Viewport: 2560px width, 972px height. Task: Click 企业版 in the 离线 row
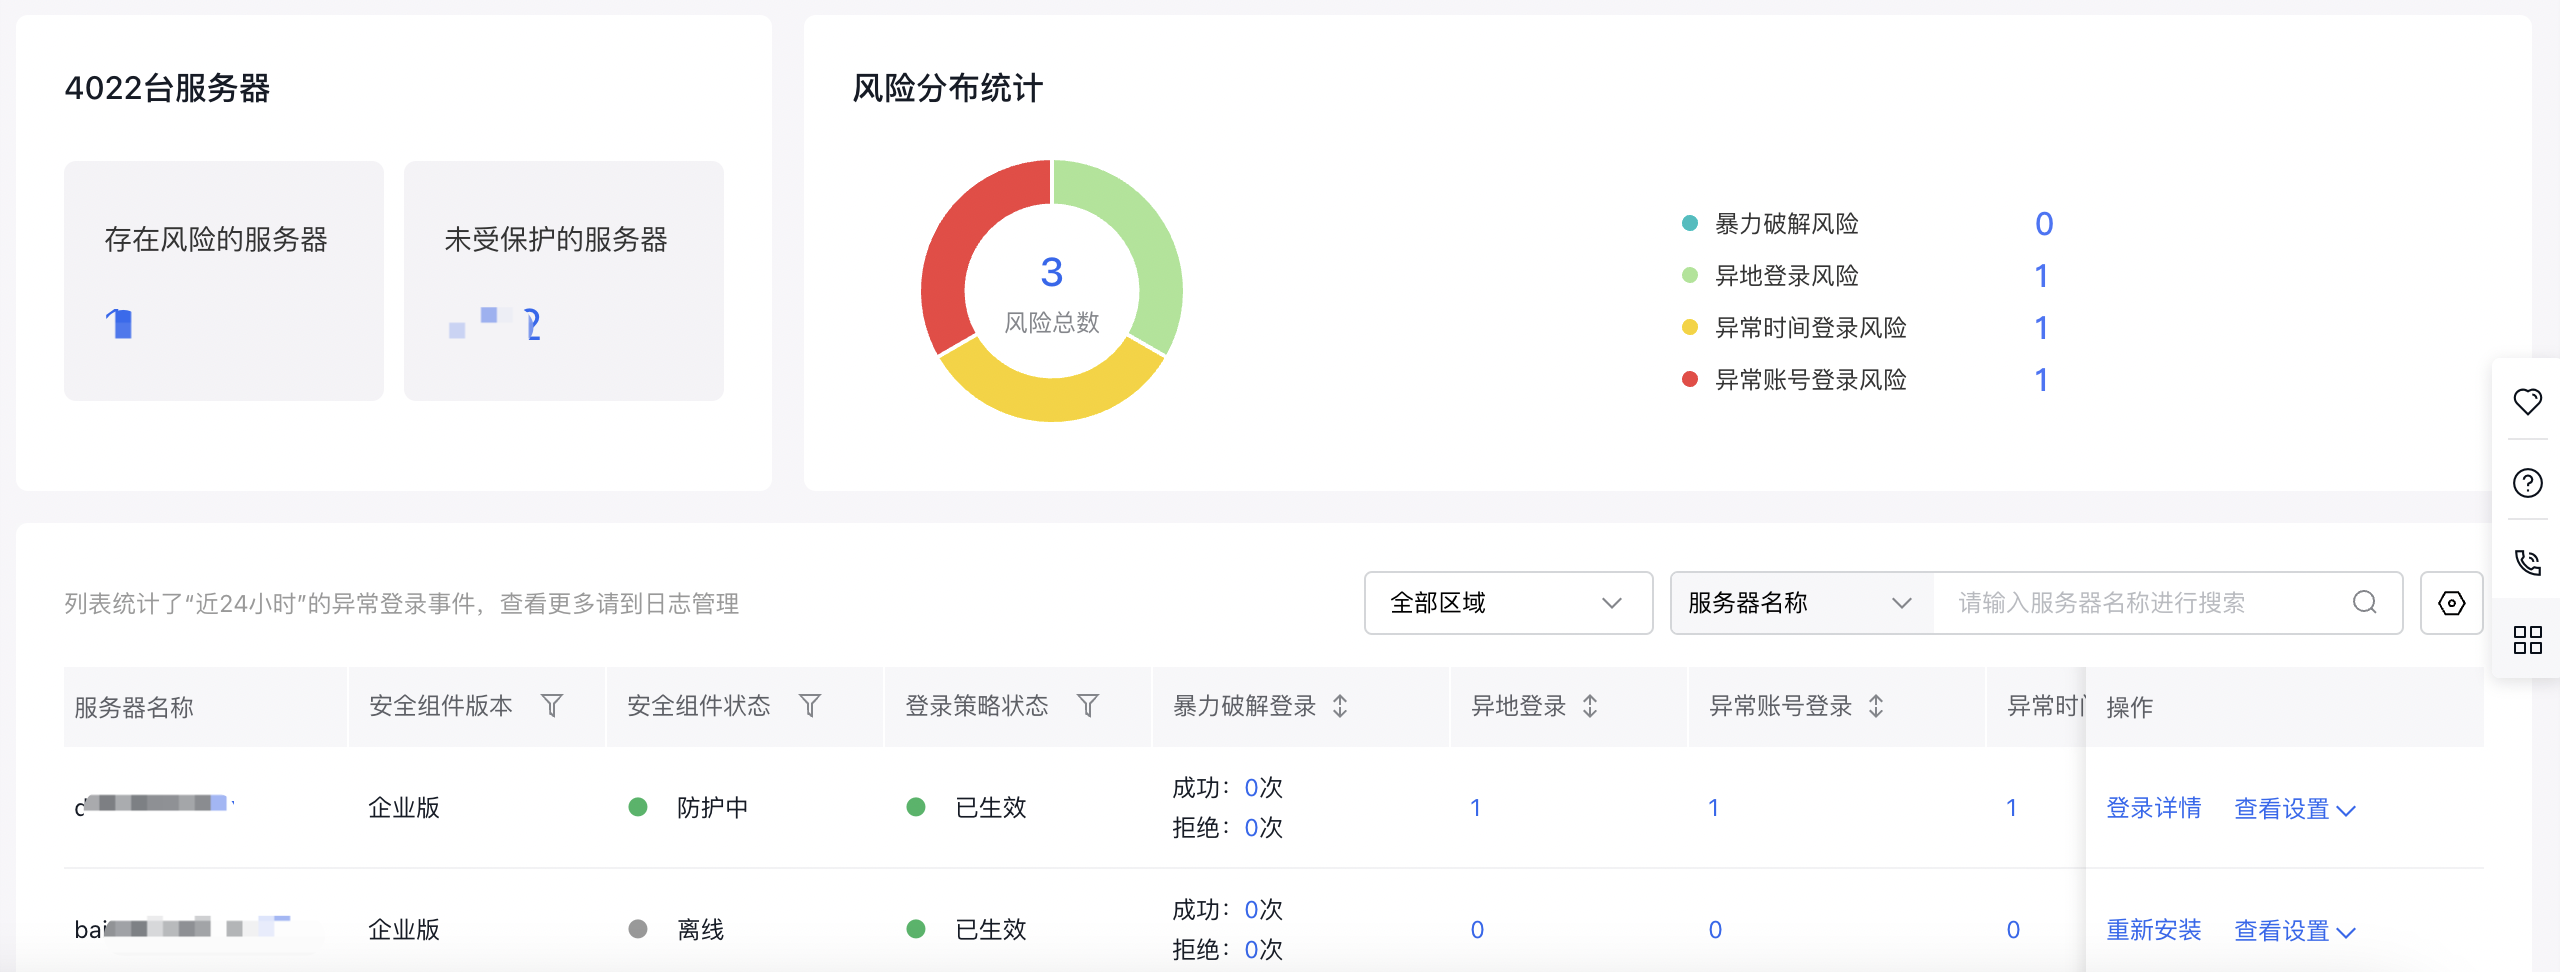coord(404,930)
